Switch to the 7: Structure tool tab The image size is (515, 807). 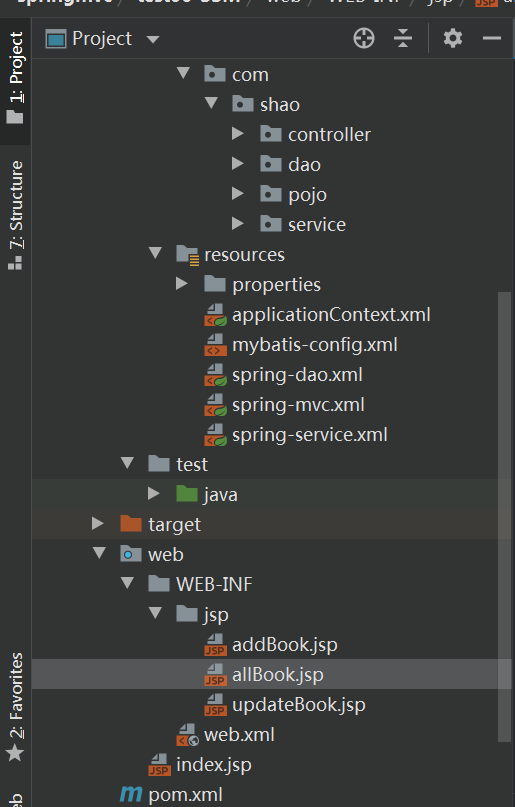click(15, 215)
